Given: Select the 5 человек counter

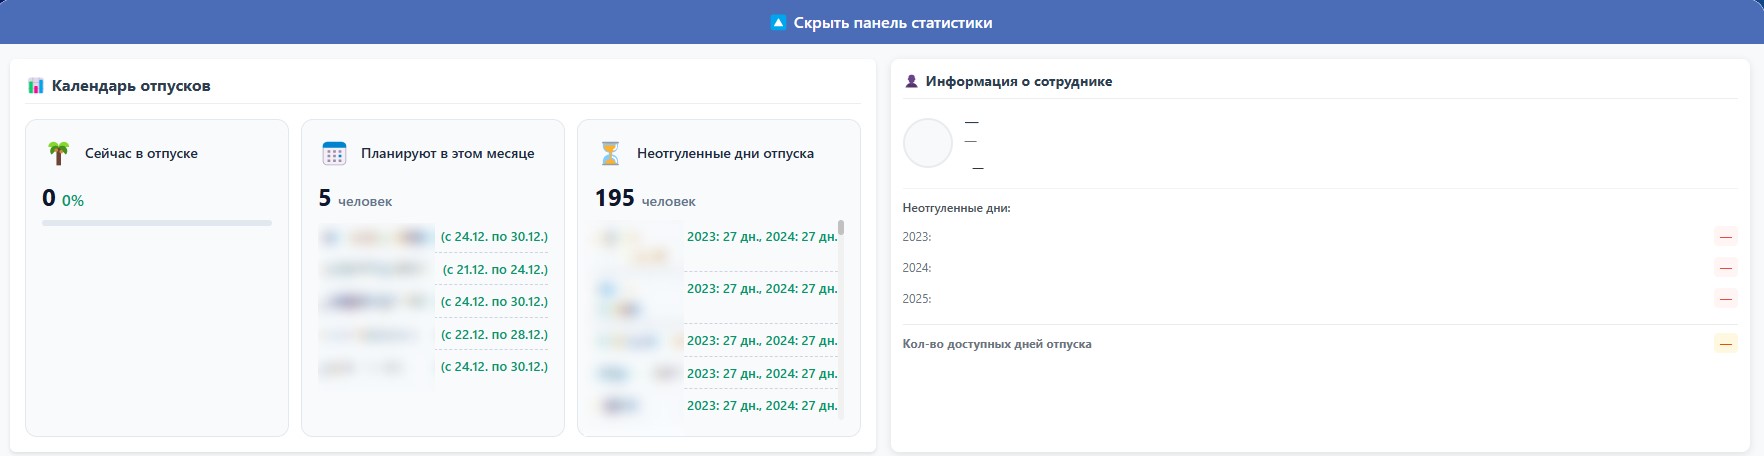Looking at the screenshot, I should coord(355,199).
